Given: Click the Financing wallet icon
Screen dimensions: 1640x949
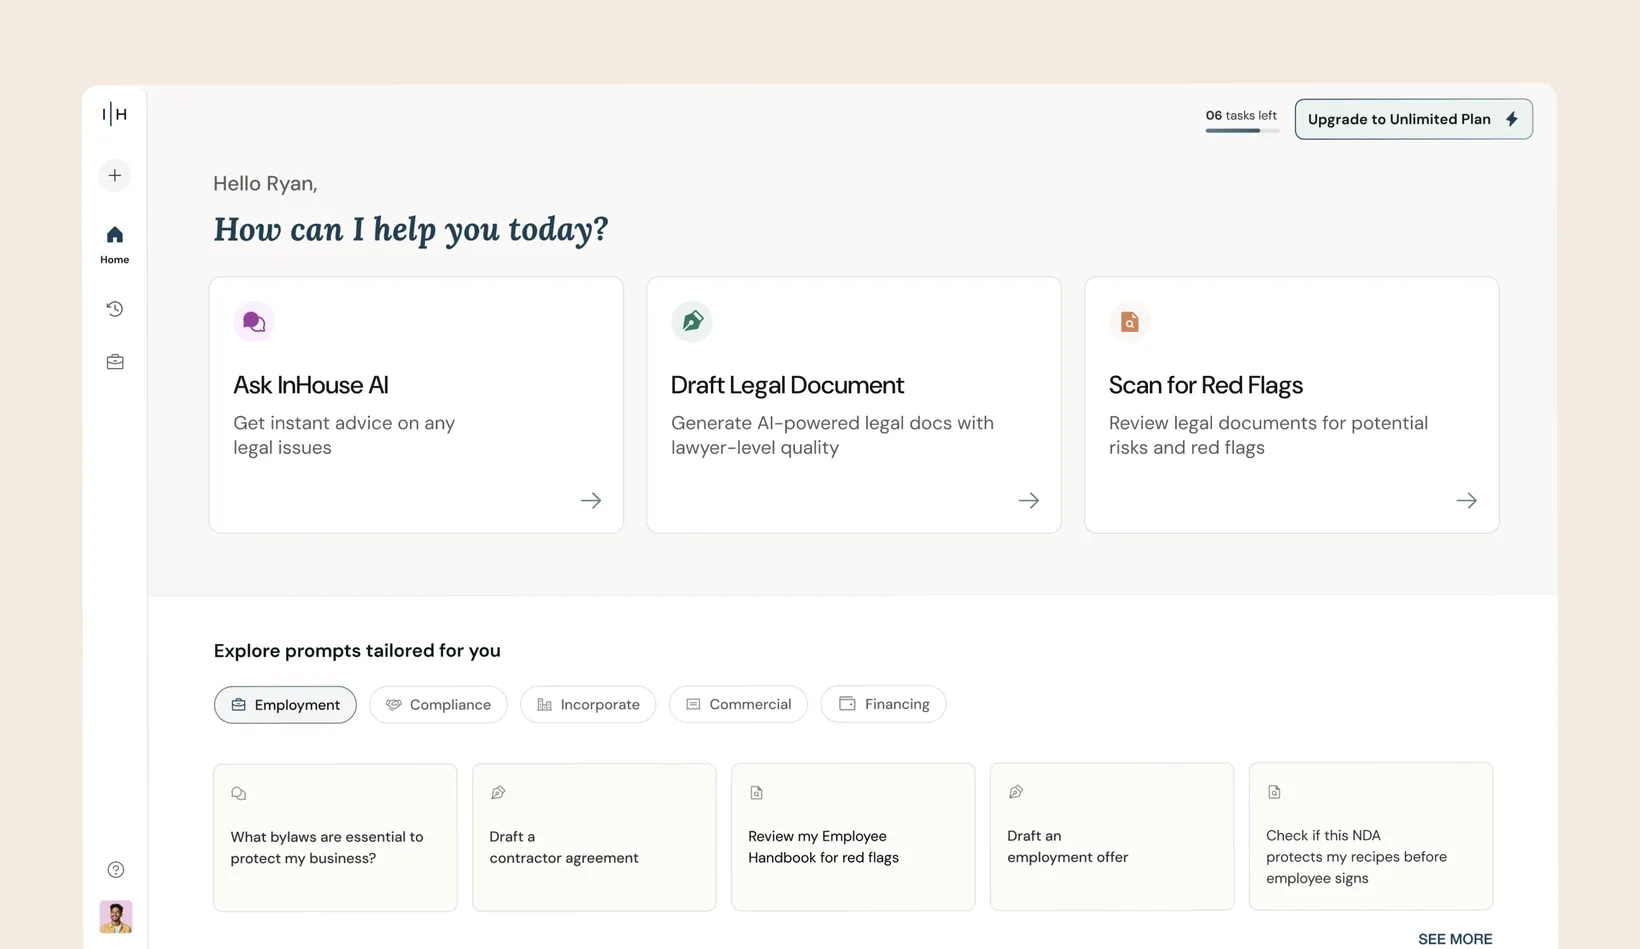Looking at the screenshot, I should coord(847,704).
